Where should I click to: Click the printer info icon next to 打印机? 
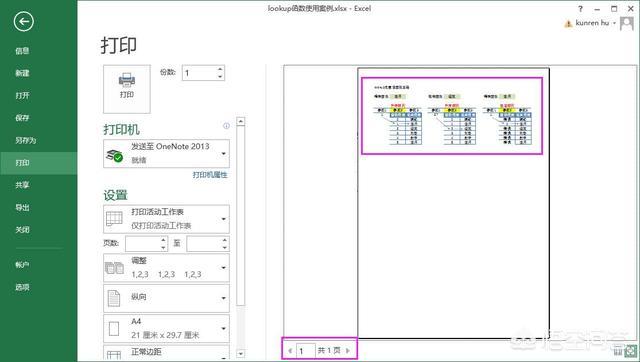226,126
